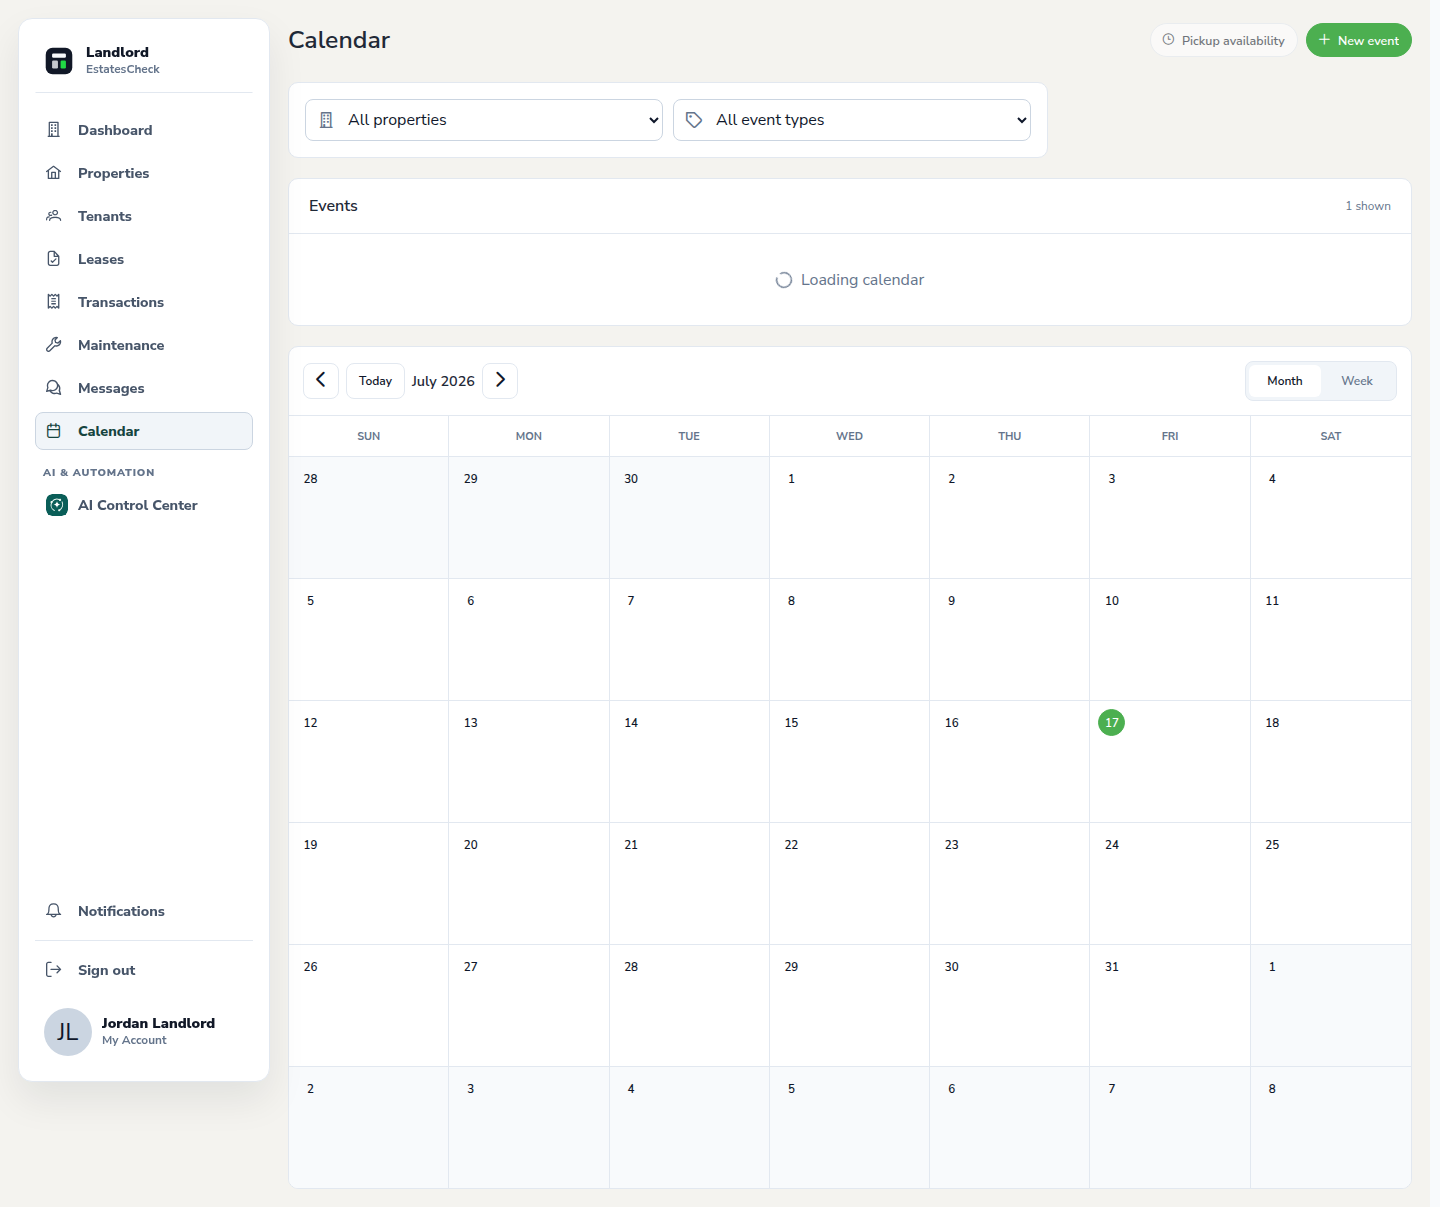The image size is (1440, 1207).
Task: Go to previous month with left chevron
Action: 321,381
